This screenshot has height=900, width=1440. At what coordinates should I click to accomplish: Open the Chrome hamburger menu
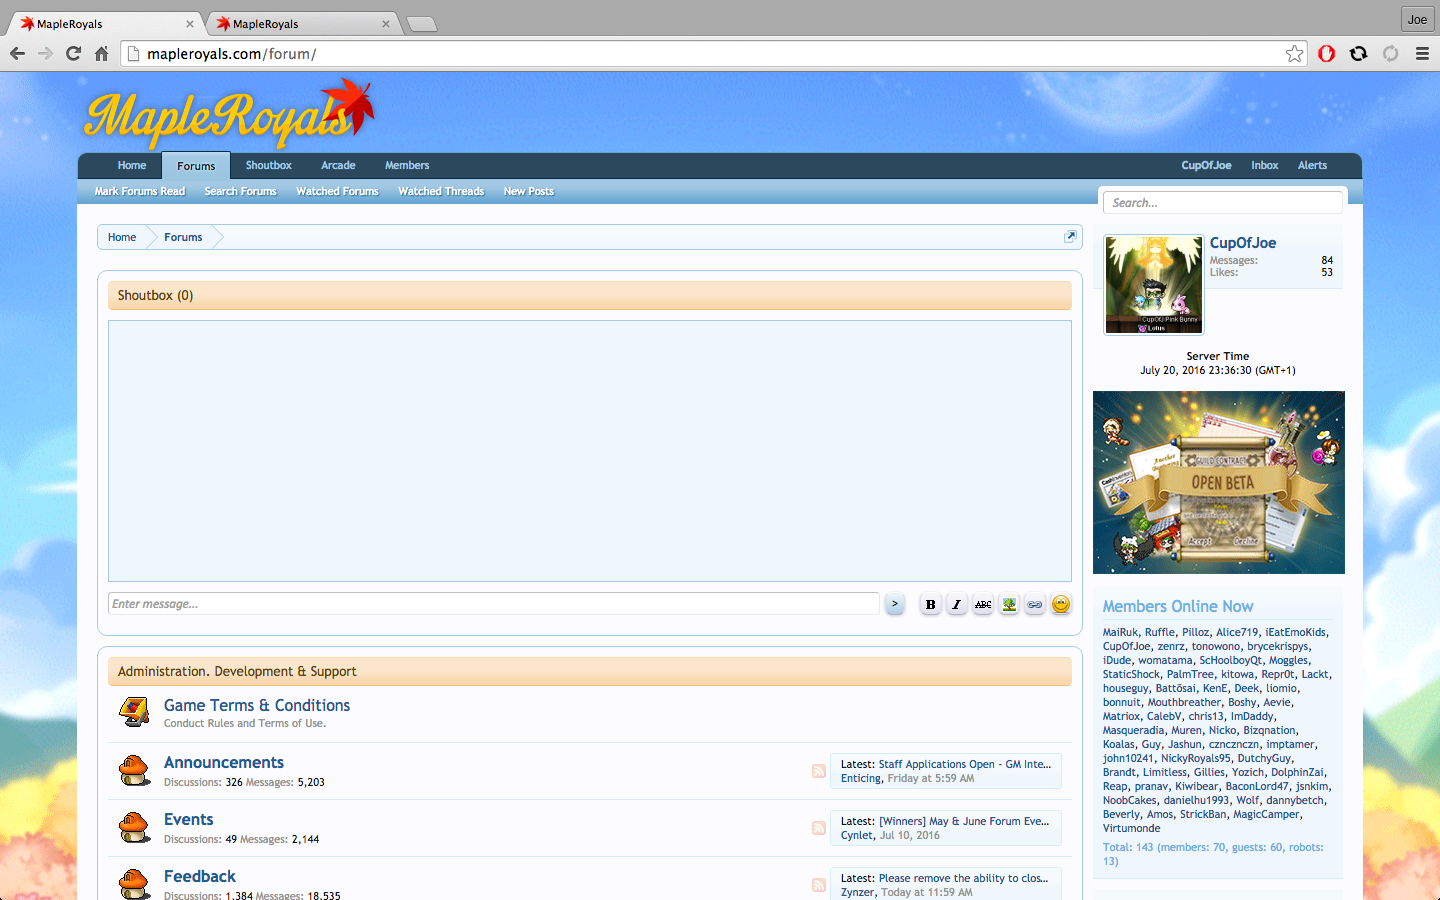click(1422, 54)
